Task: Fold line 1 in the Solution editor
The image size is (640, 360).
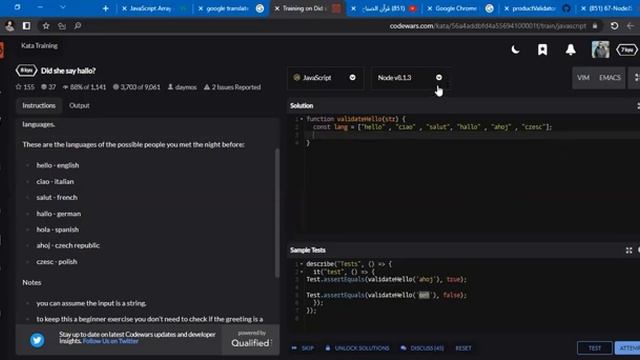Action: 302,119
